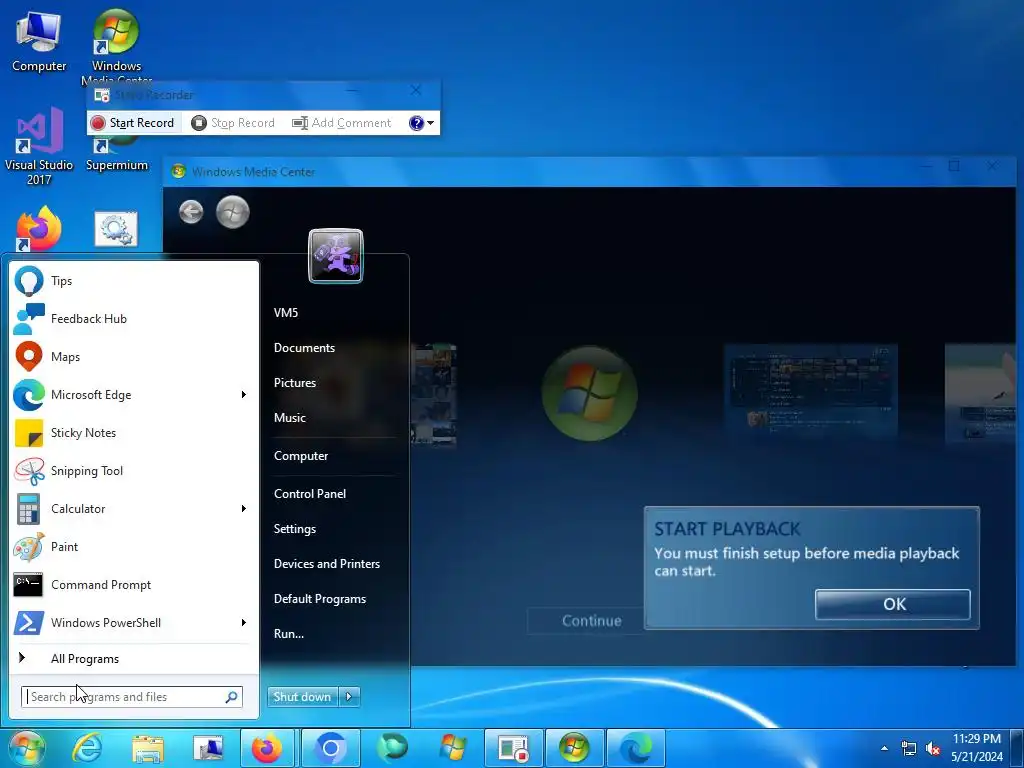Click Stop Record in Steps Recorder
This screenshot has width=1024, height=768.
coord(233,123)
